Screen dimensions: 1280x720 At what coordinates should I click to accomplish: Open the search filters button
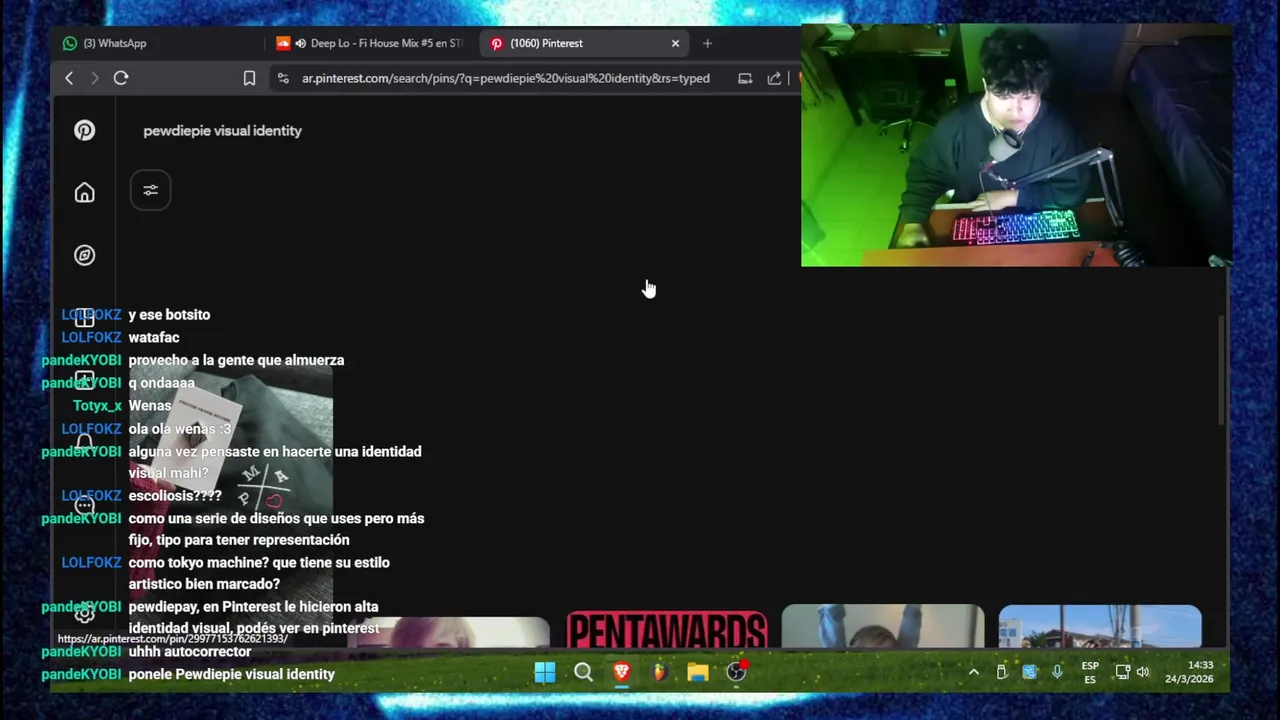[x=150, y=190]
